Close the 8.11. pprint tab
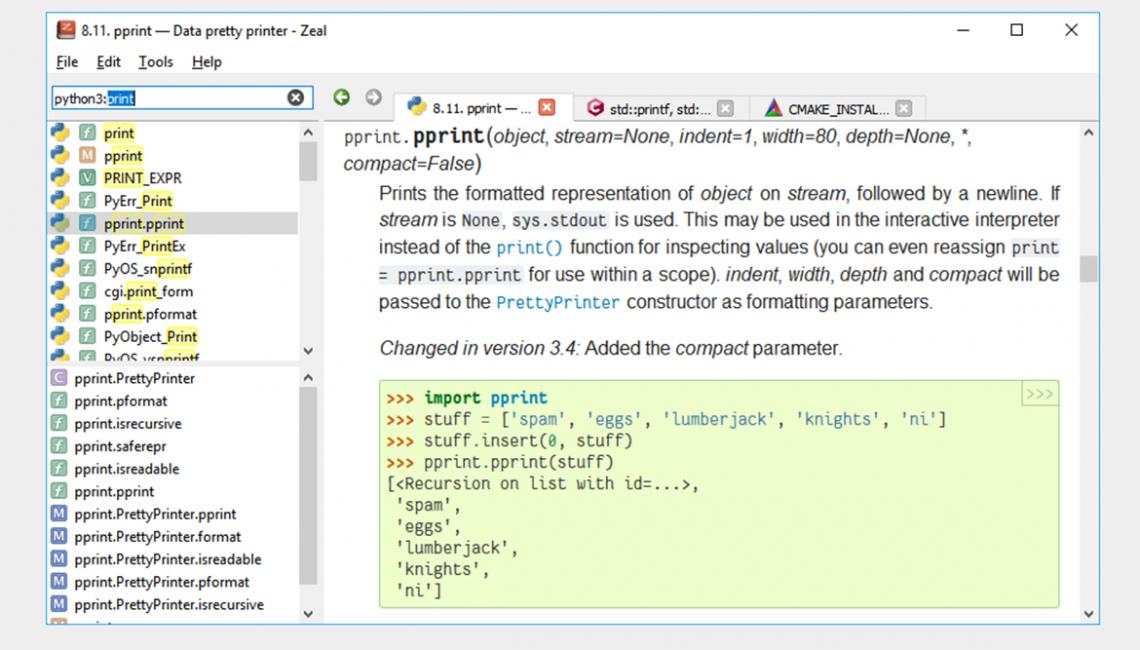 (x=547, y=108)
